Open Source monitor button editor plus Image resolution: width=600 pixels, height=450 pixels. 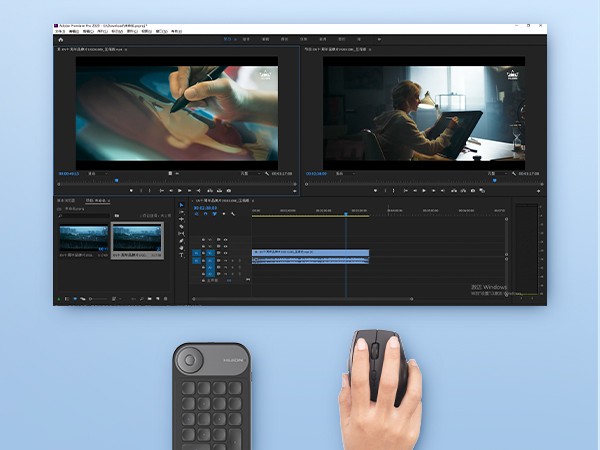pos(295,191)
